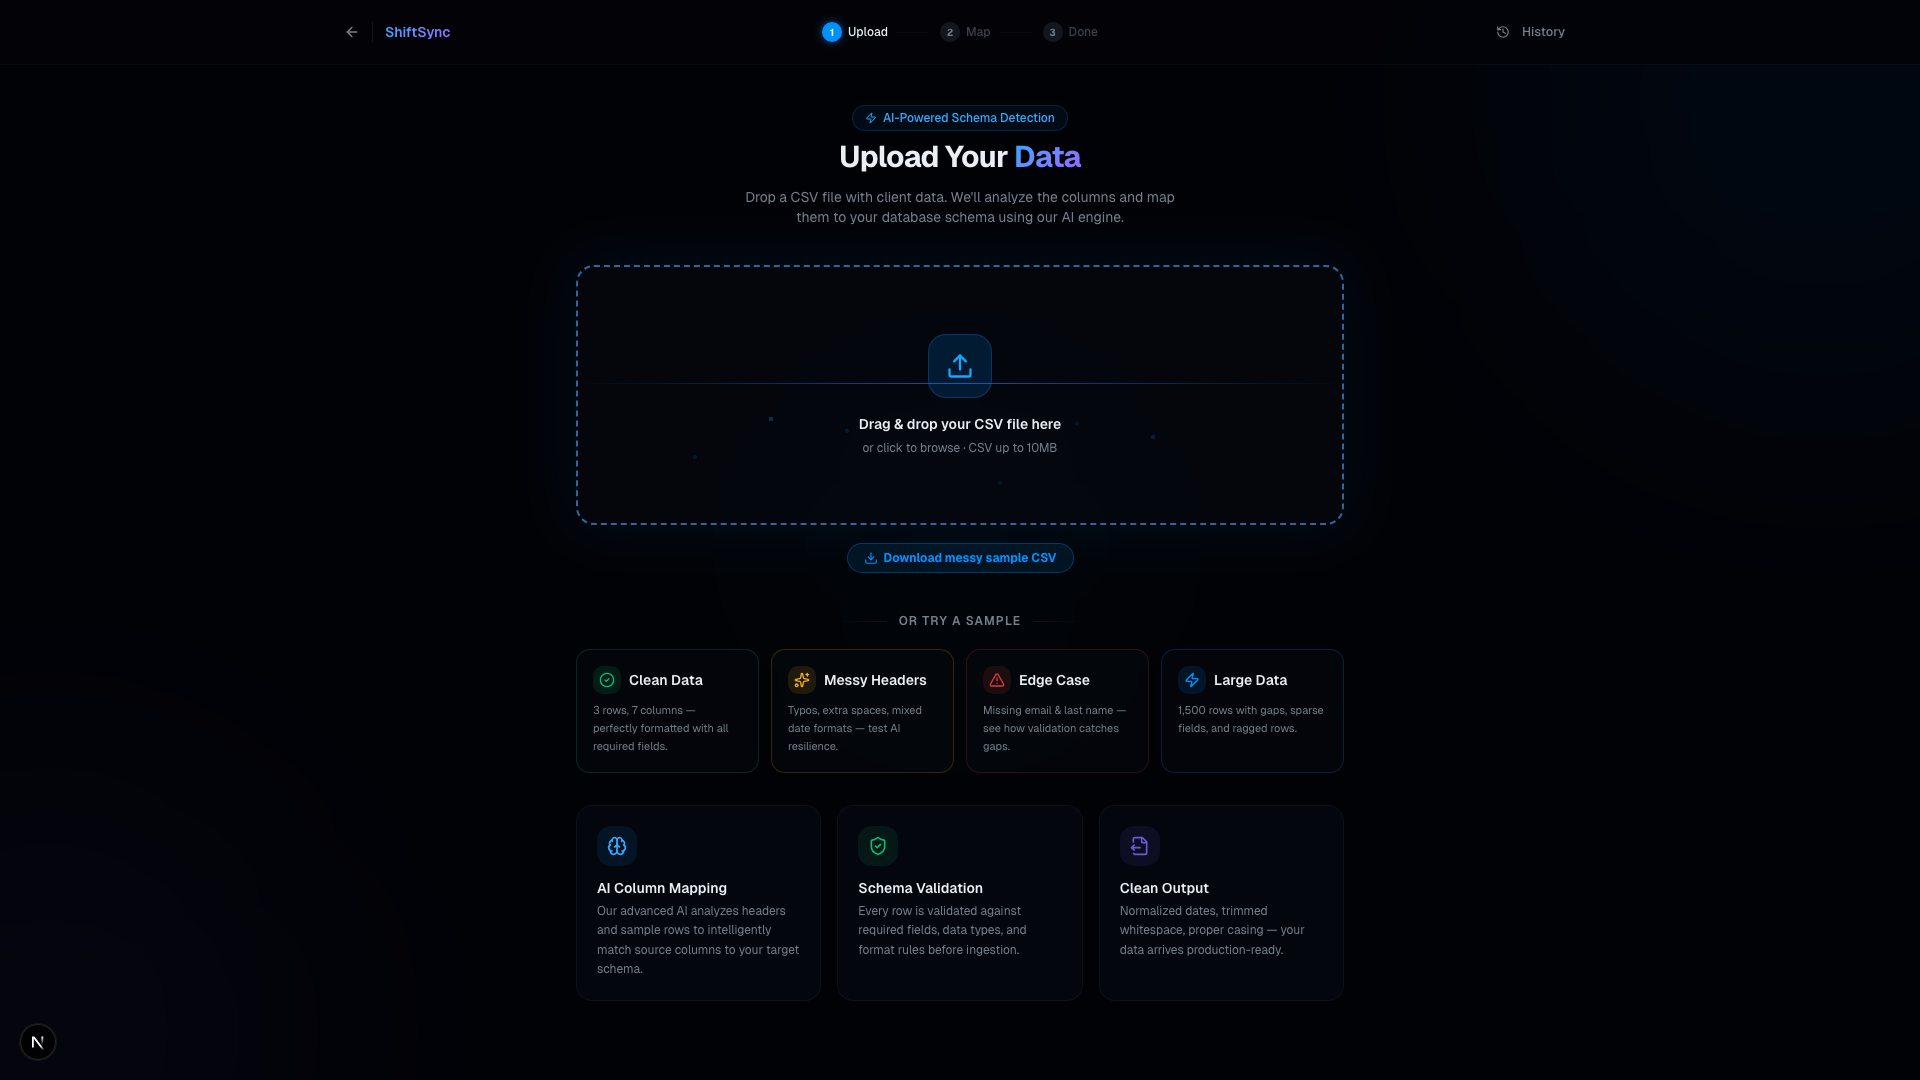Click the green checkmark Clean Data icon
Screen dimensions: 1920x1080
coord(607,680)
